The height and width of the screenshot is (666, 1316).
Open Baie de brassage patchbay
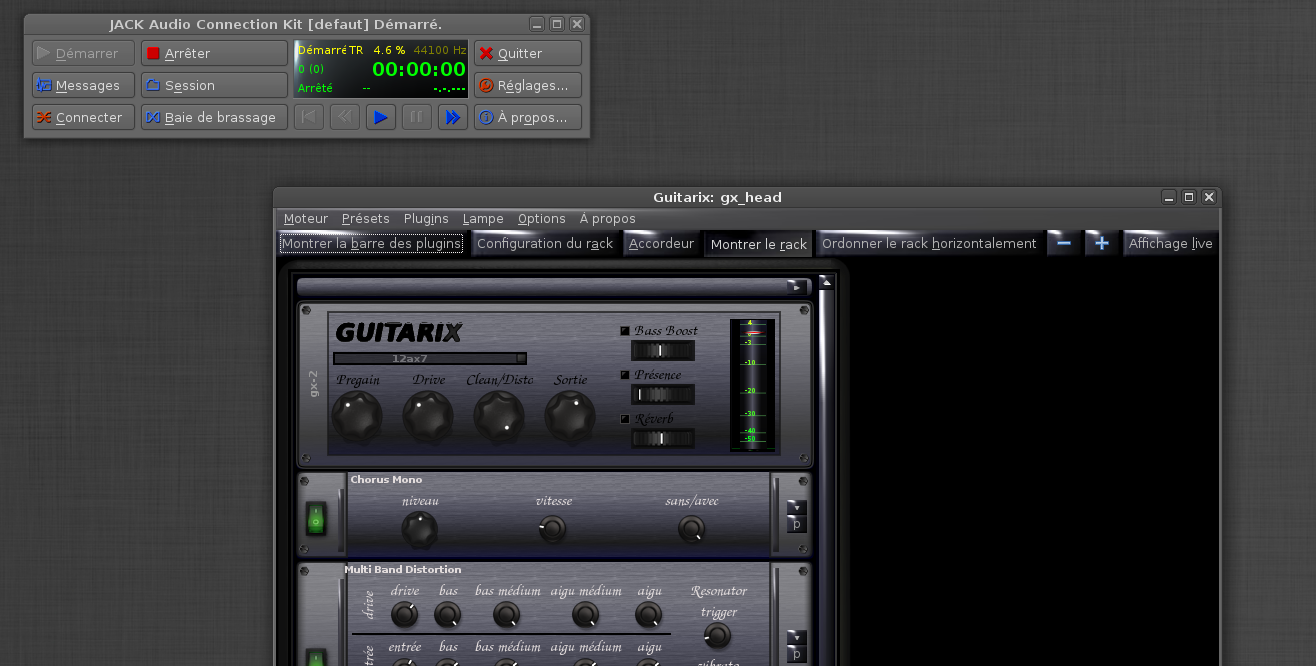pos(214,117)
